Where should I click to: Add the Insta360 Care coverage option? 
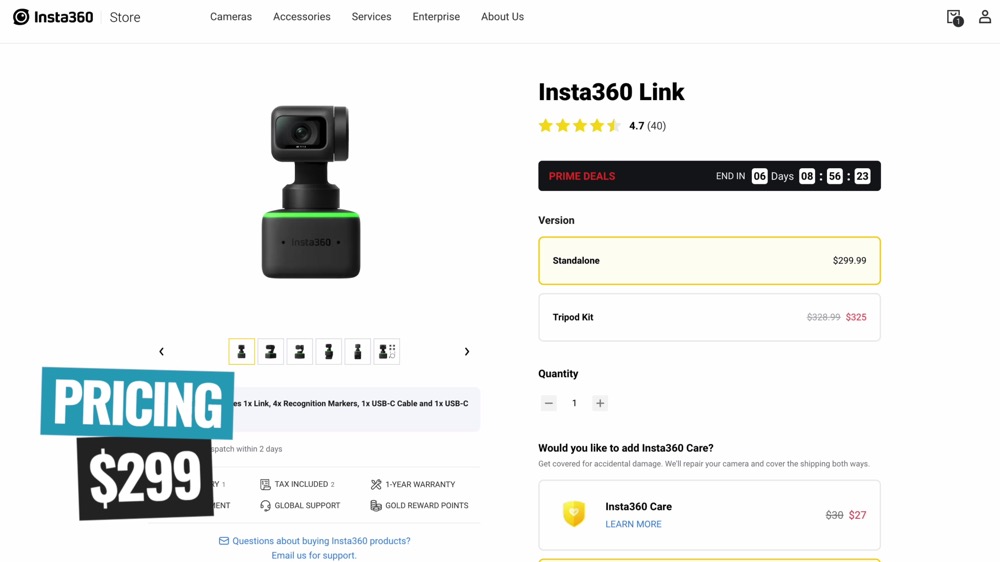[709, 515]
